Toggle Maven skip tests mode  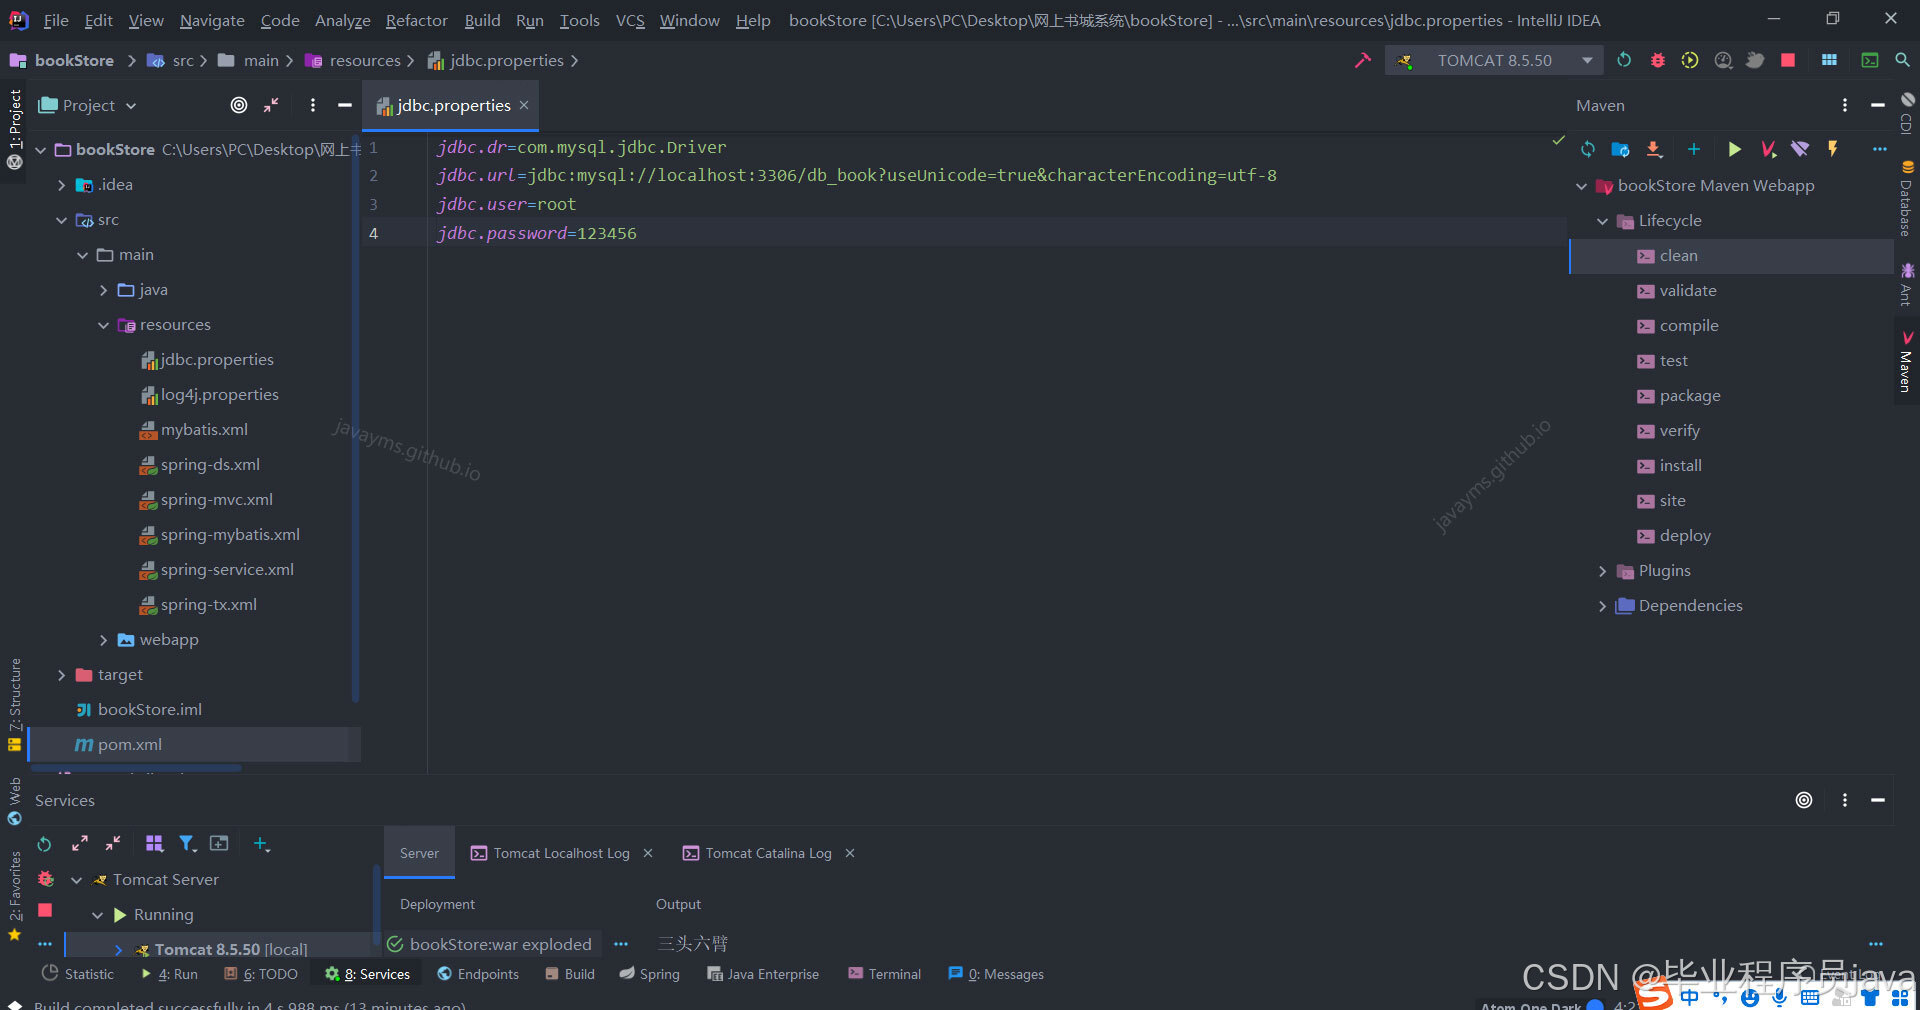[x=1833, y=149]
